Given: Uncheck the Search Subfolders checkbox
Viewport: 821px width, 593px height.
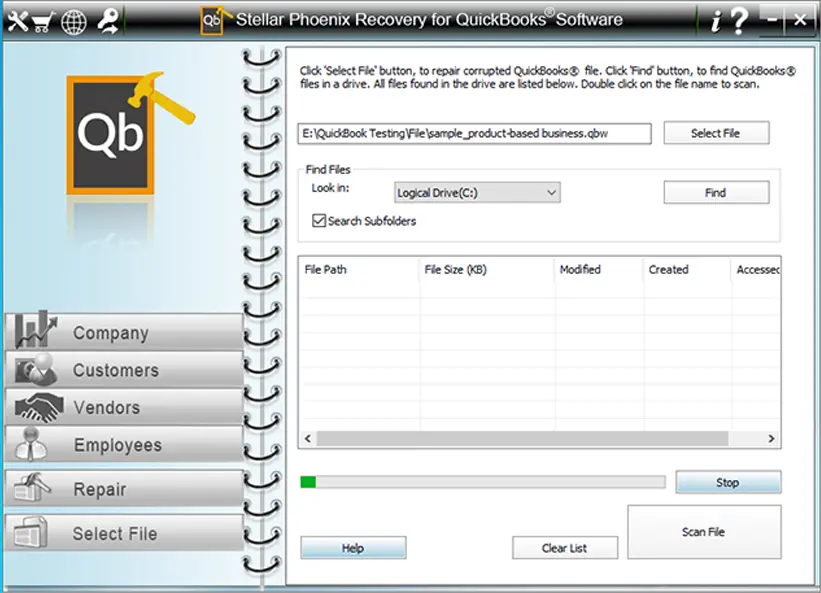Looking at the screenshot, I should pos(319,221).
